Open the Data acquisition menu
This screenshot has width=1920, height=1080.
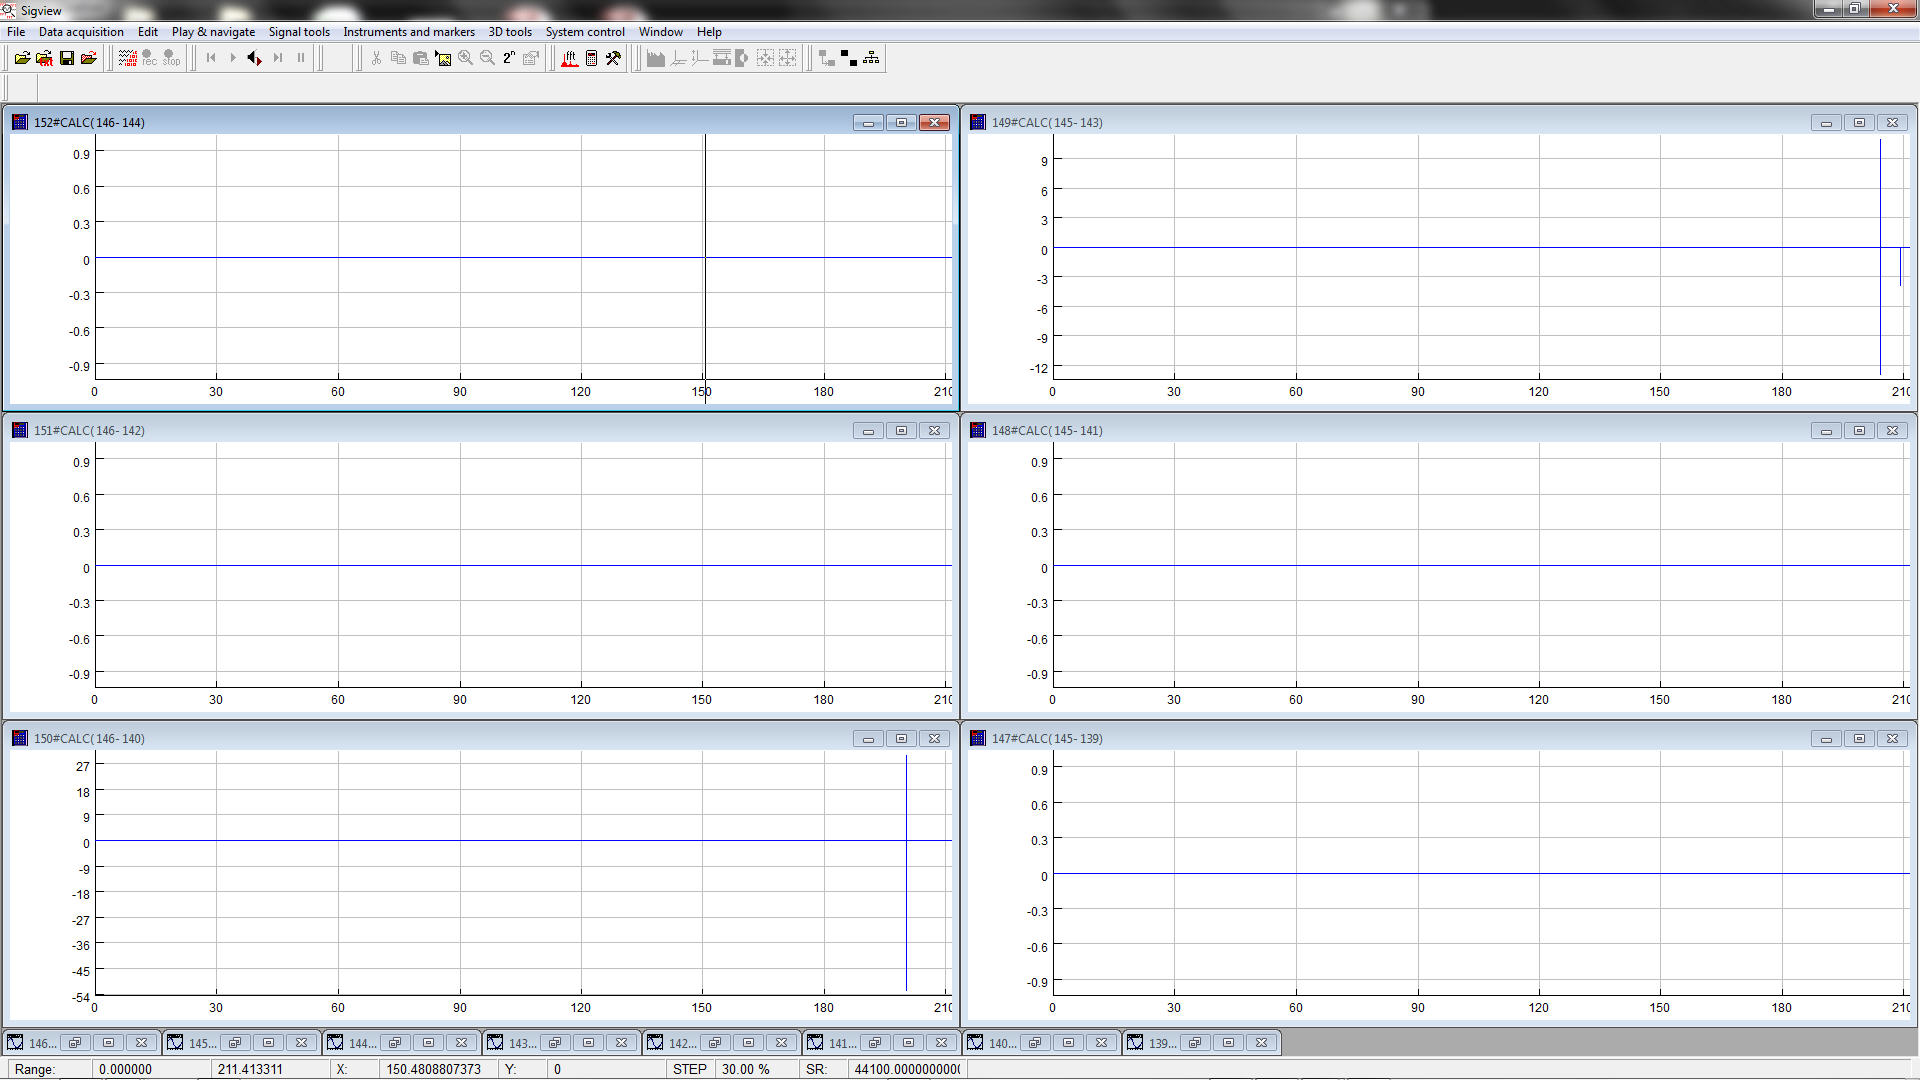pyautogui.click(x=81, y=32)
